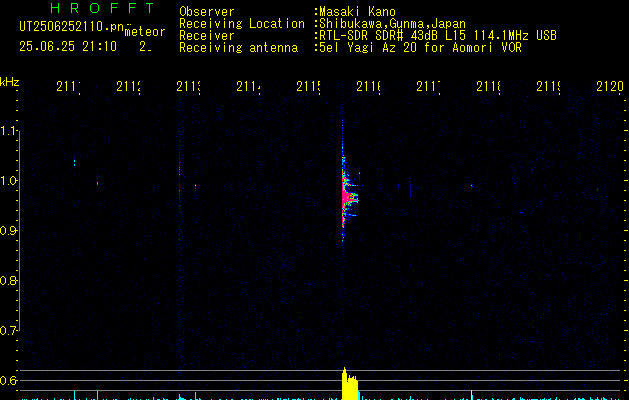The height and width of the screenshot is (400, 629).
Task: Click the 5el Yagi antenna description
Action: pyautogui.click(x=420, y=48)
